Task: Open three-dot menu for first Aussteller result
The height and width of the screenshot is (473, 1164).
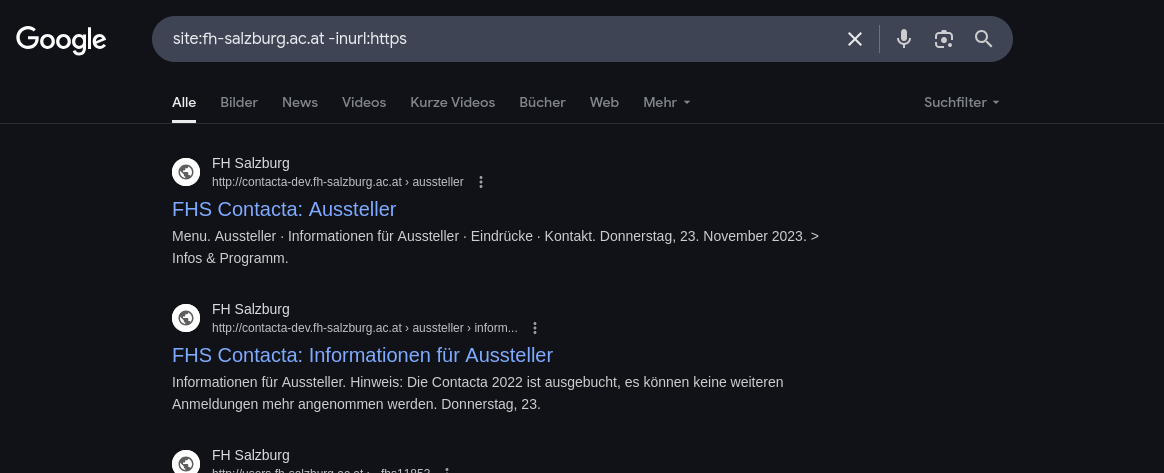Action: pyautogui.click(x=481, y=182)
